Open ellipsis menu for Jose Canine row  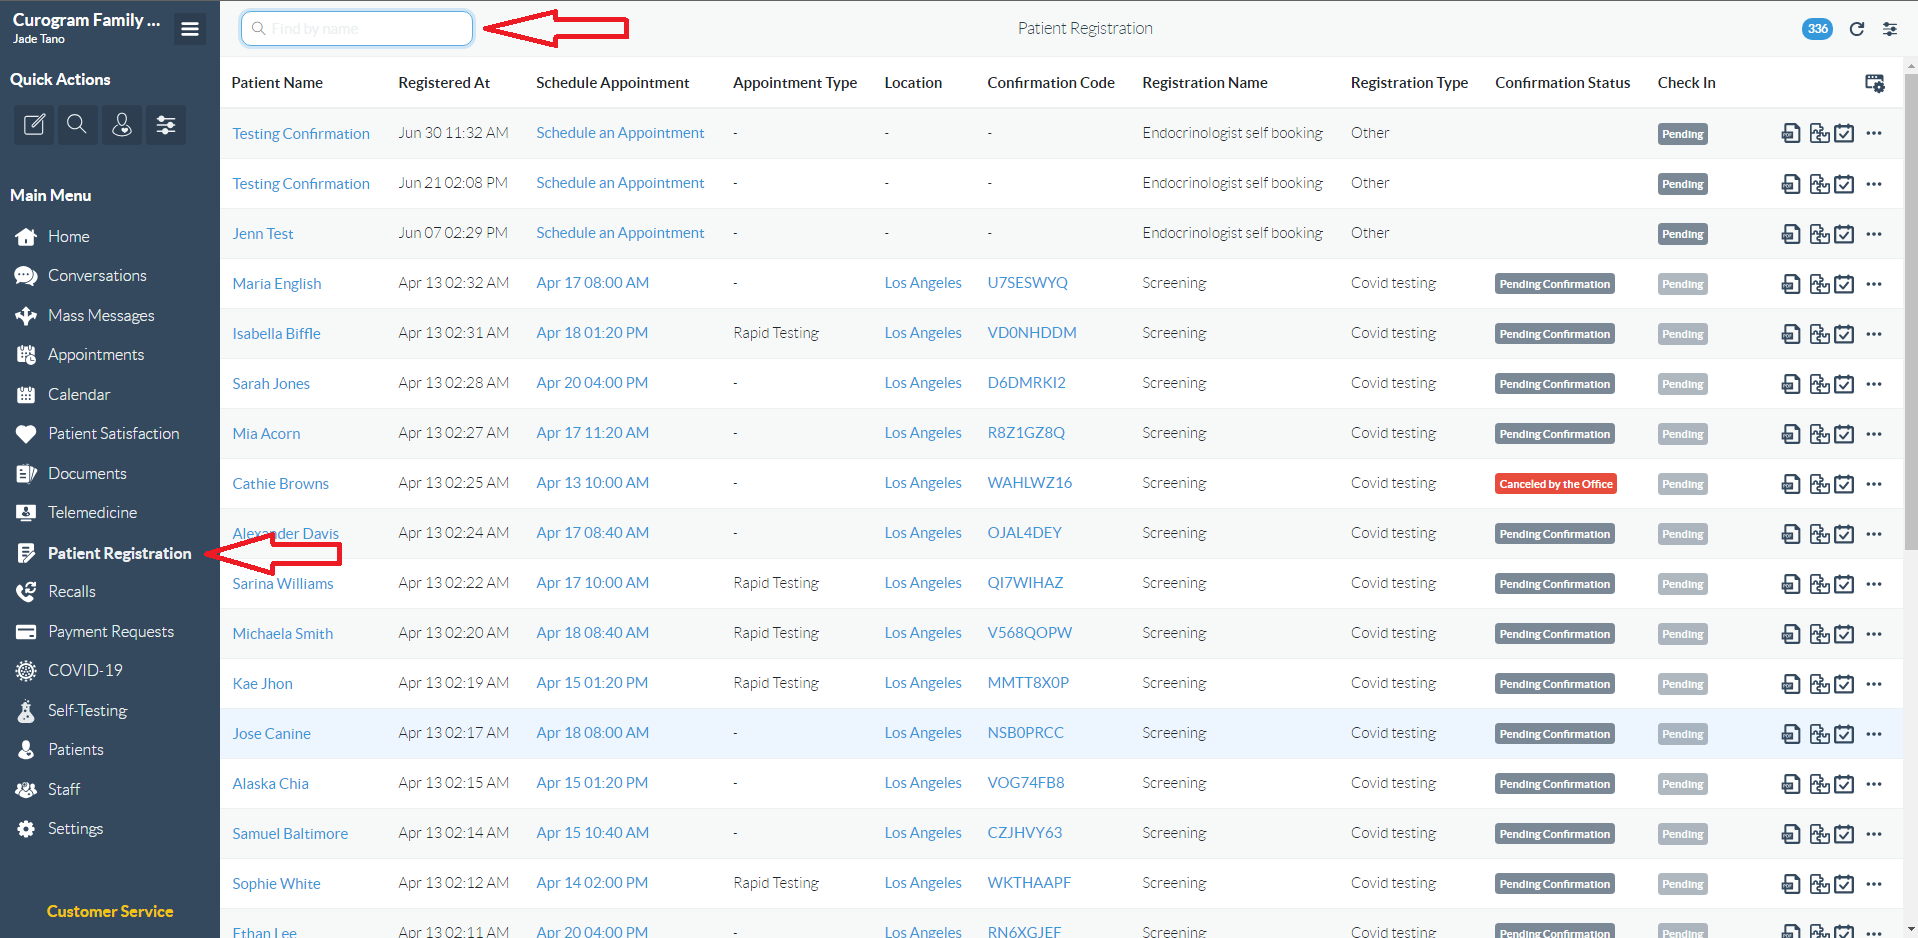[1874, 734]
